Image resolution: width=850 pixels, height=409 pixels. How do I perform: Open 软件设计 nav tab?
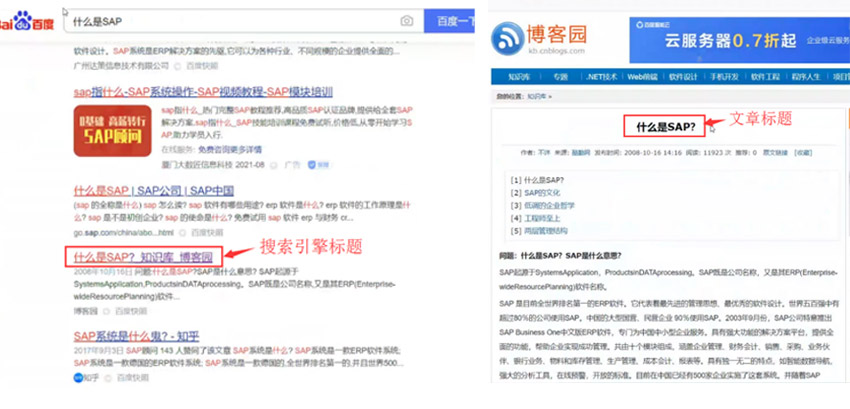point(683,76)
